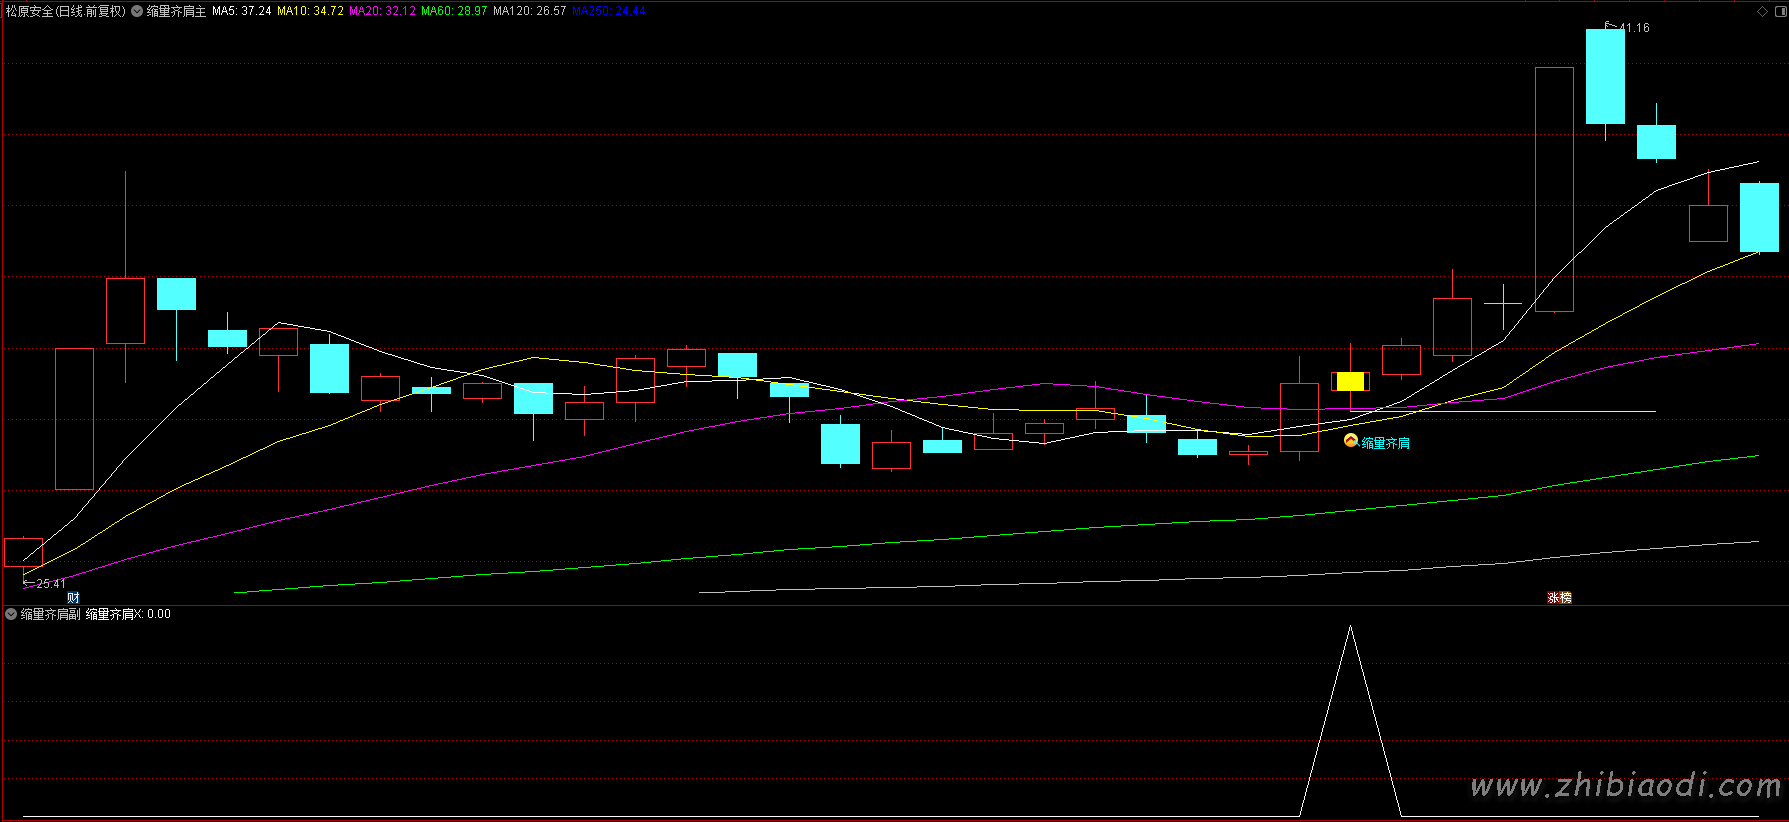The image size is (1789, 822).
Task: Expand the 缩量齐肩副 sub-indicator dropdown arrow
Action: pos(11,614)
